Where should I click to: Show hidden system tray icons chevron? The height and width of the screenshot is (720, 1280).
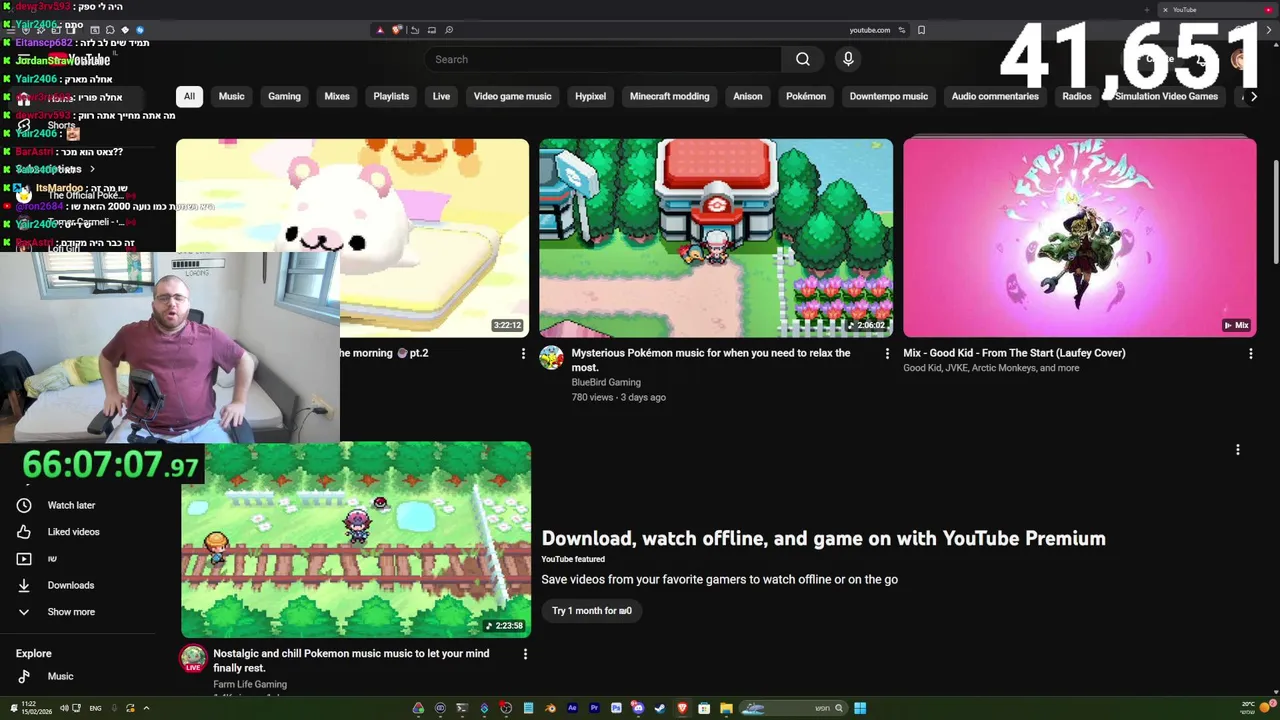(146, 708)
